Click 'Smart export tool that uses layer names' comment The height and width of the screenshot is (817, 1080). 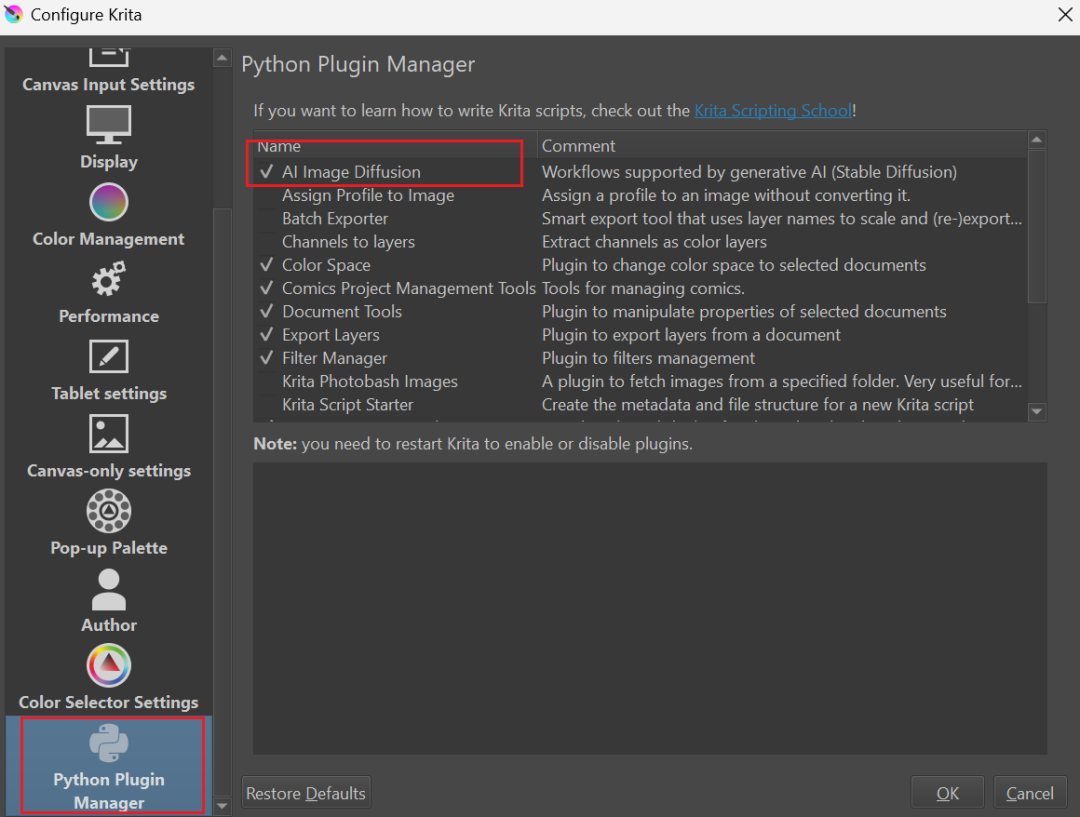click(x=782, y=218)
